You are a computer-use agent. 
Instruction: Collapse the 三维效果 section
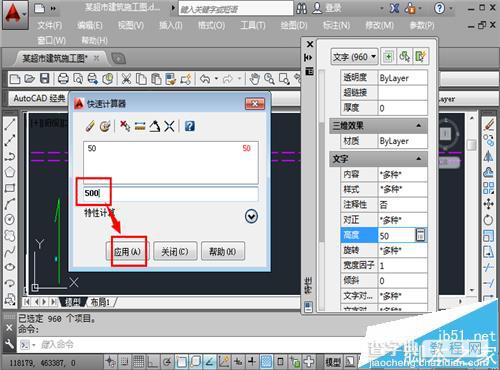tap(418, 126)
